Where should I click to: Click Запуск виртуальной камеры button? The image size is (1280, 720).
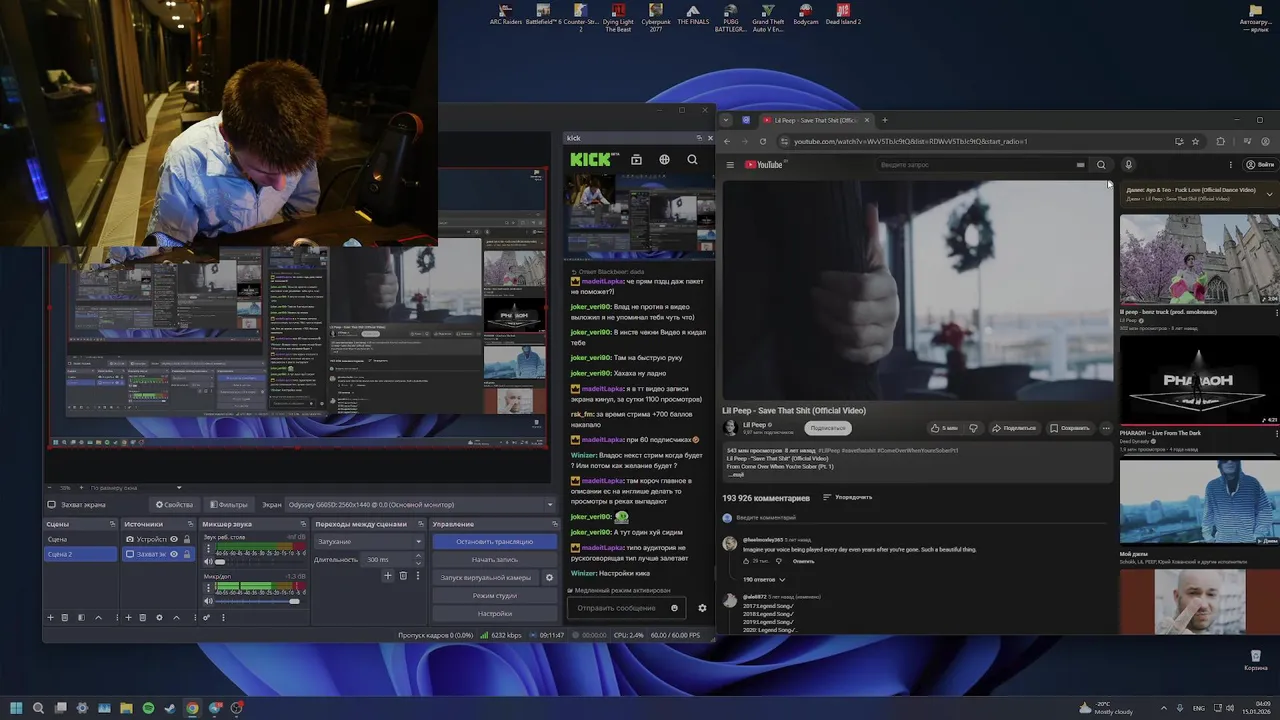click(485, 577)
